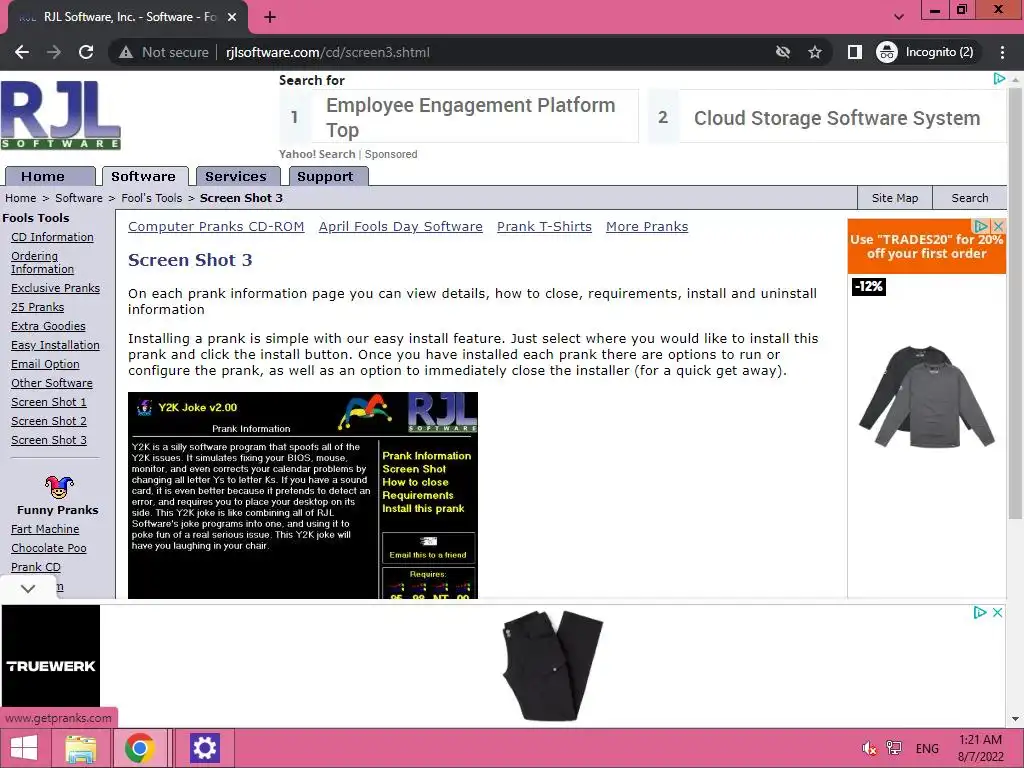Close the bottom TRUEWERK banner ad

point(997,613)
